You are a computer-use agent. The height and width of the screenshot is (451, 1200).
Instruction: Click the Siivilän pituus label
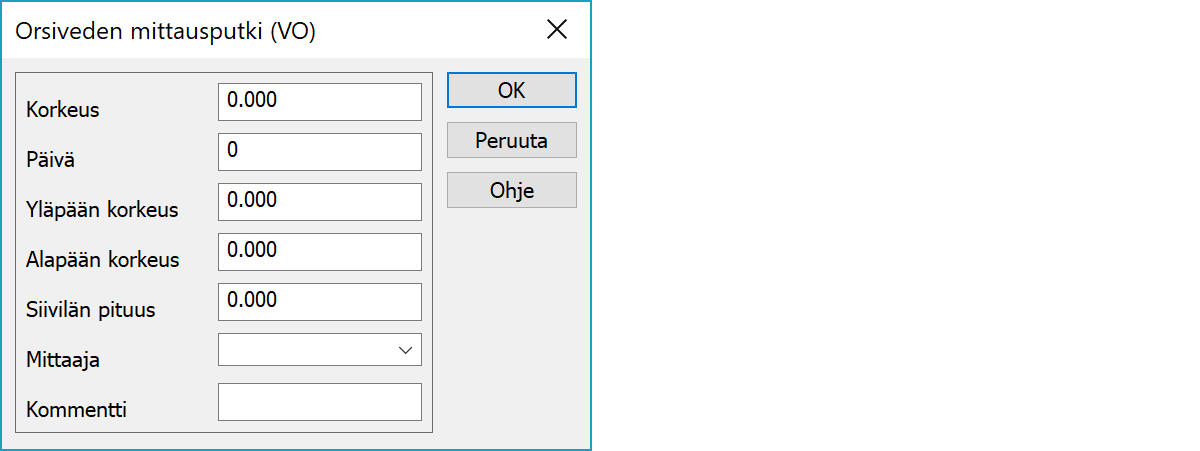click(x=91, y=310)
